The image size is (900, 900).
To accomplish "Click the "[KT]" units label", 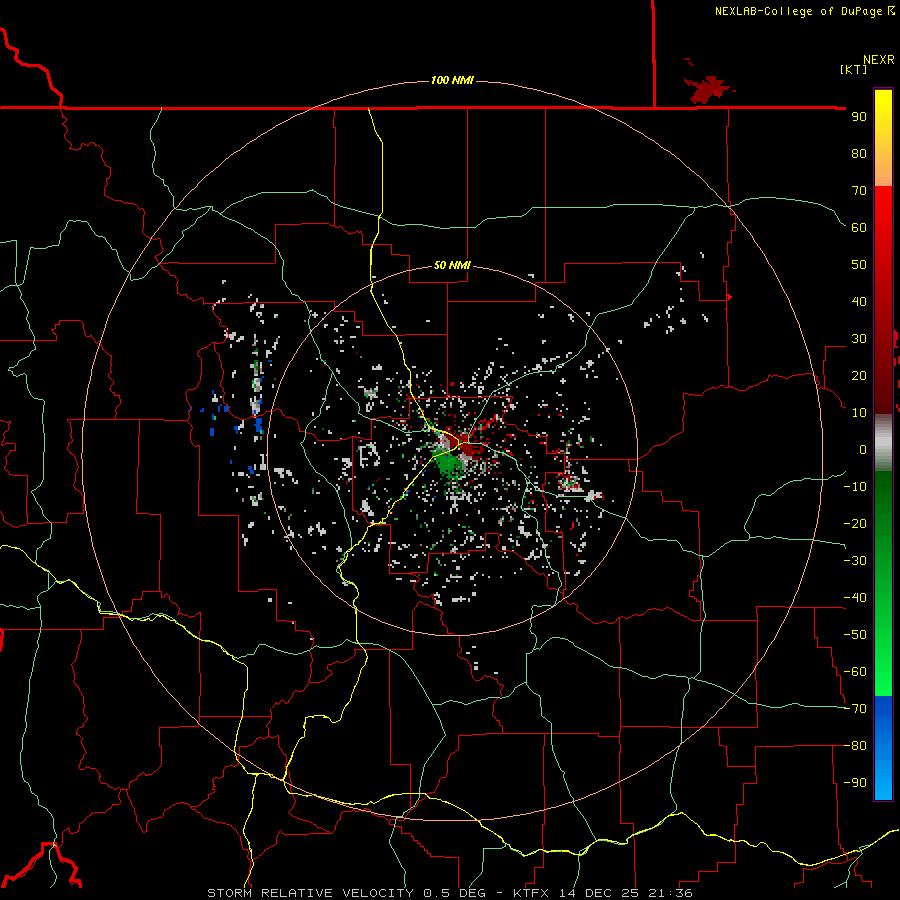I will (854, 69).
